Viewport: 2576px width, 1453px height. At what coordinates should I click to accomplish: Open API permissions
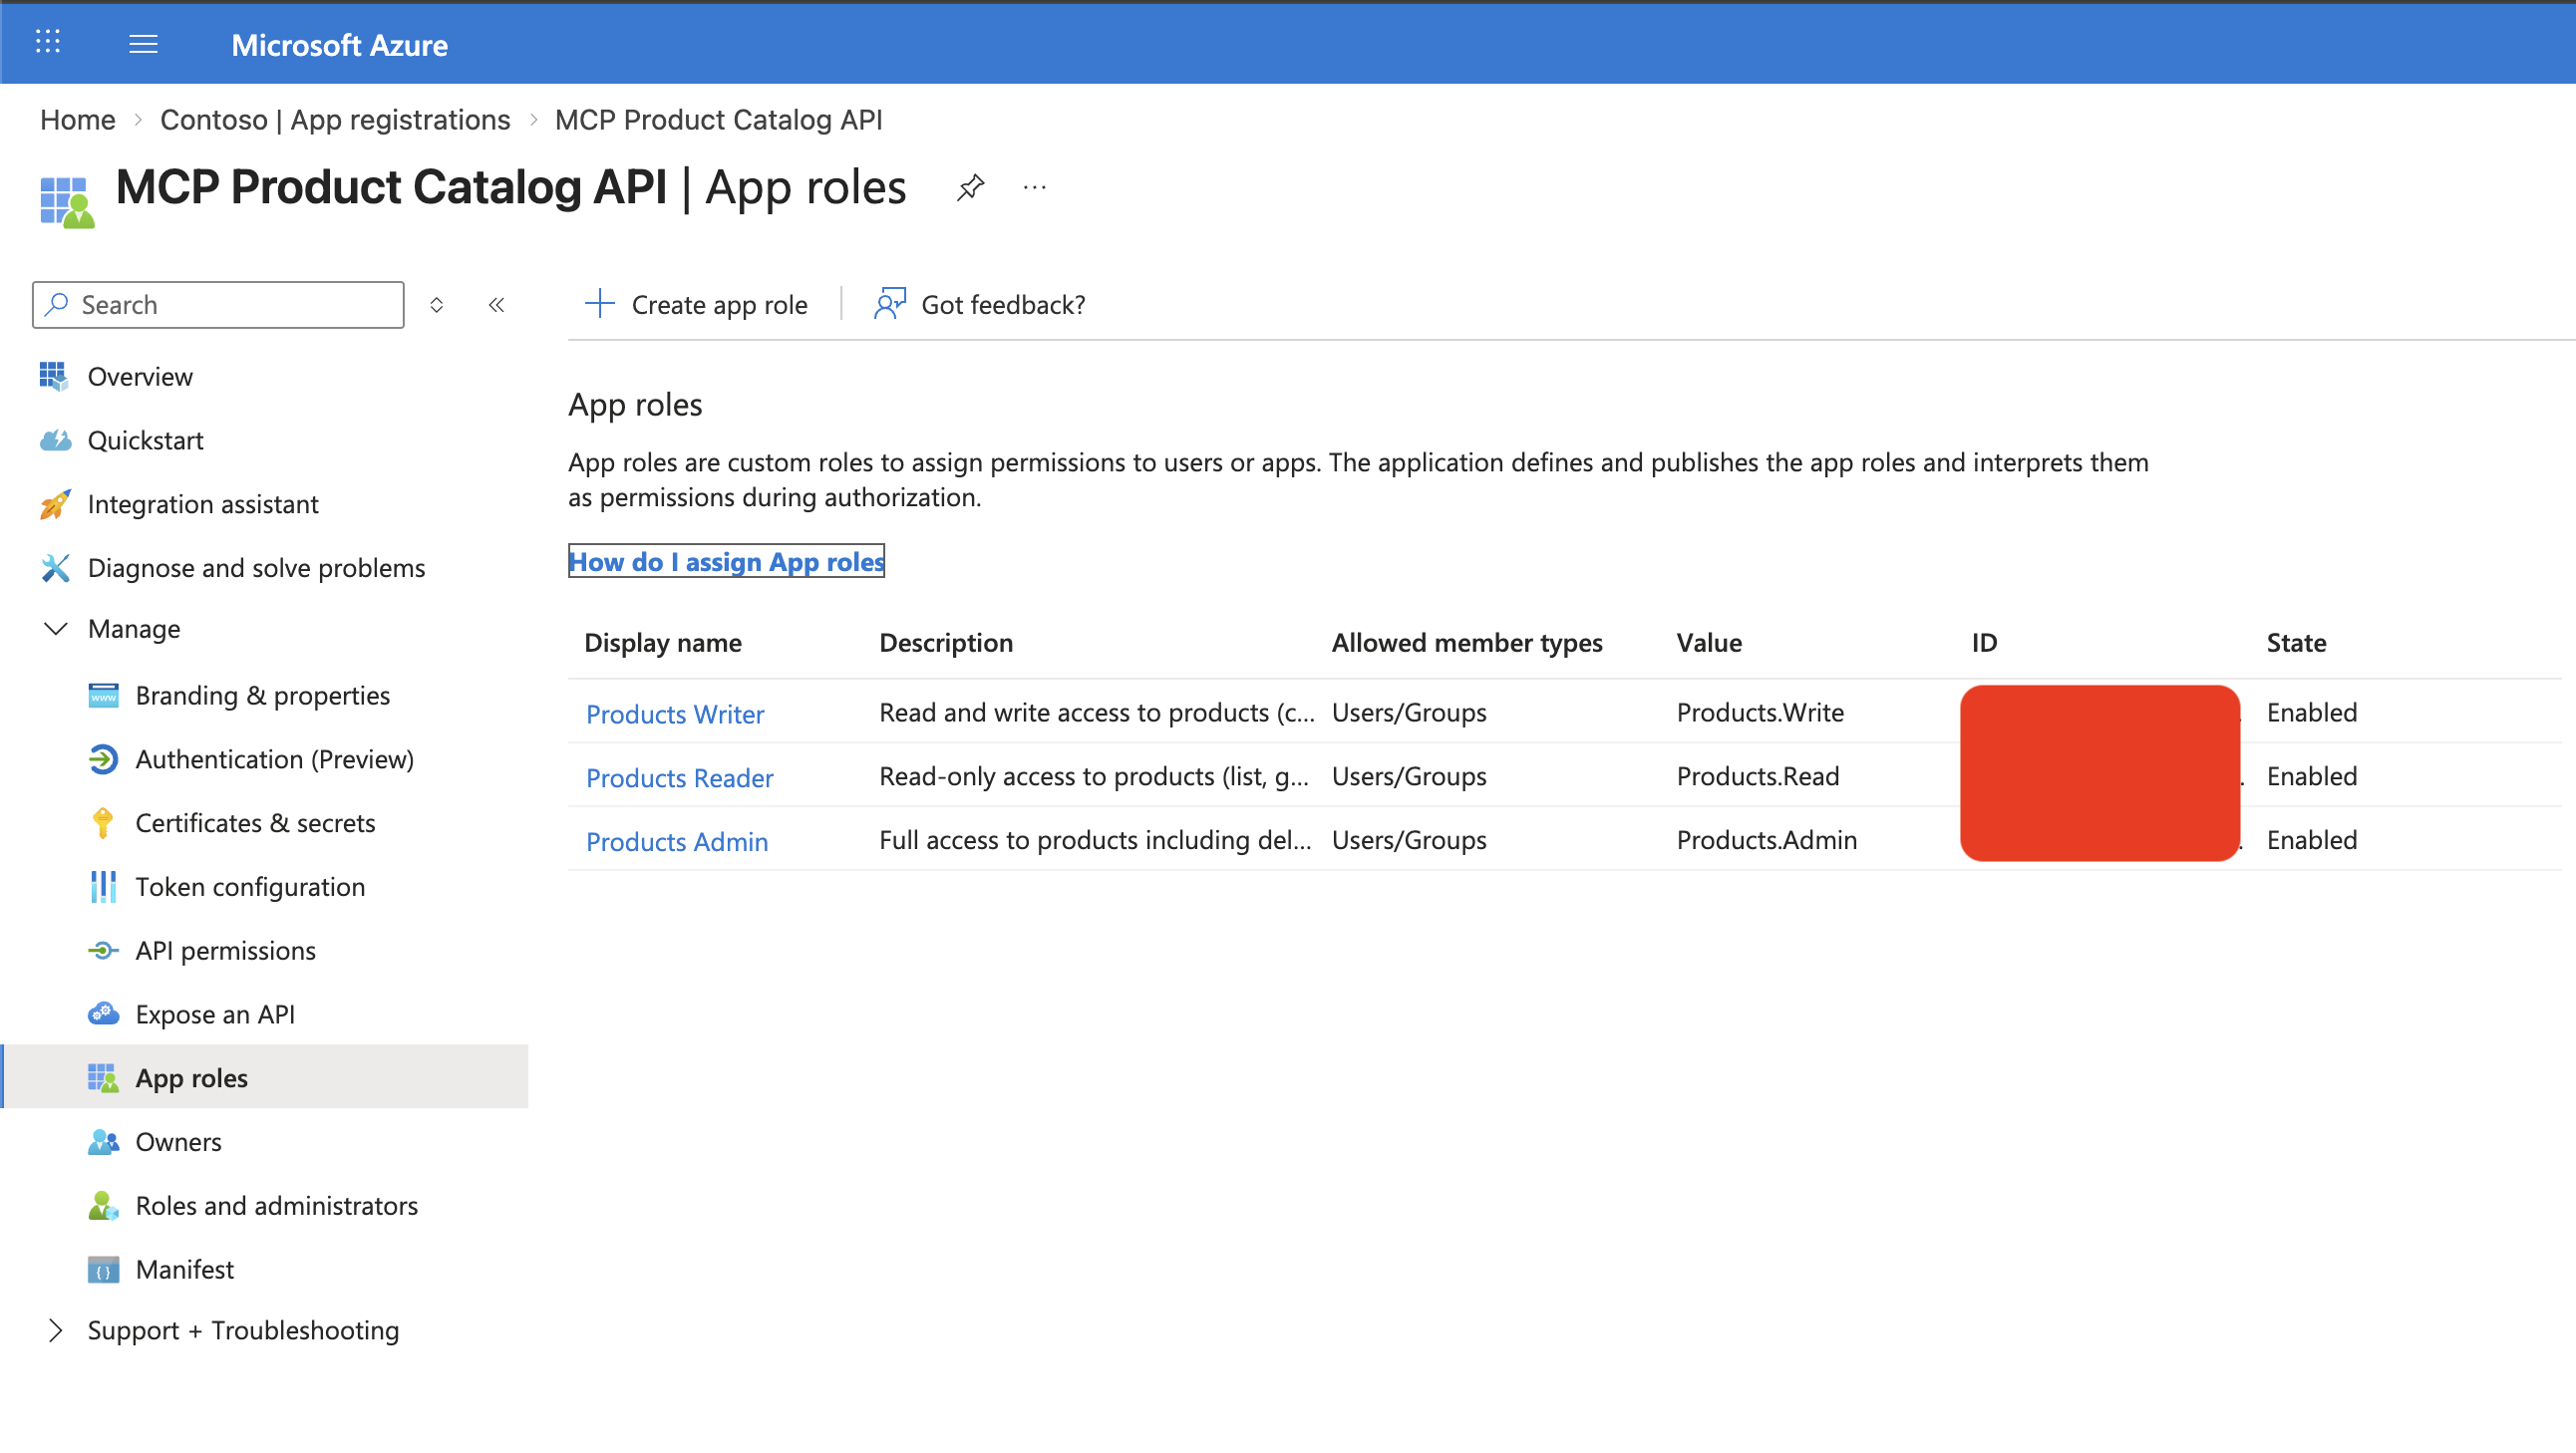[x=226, y=950]
